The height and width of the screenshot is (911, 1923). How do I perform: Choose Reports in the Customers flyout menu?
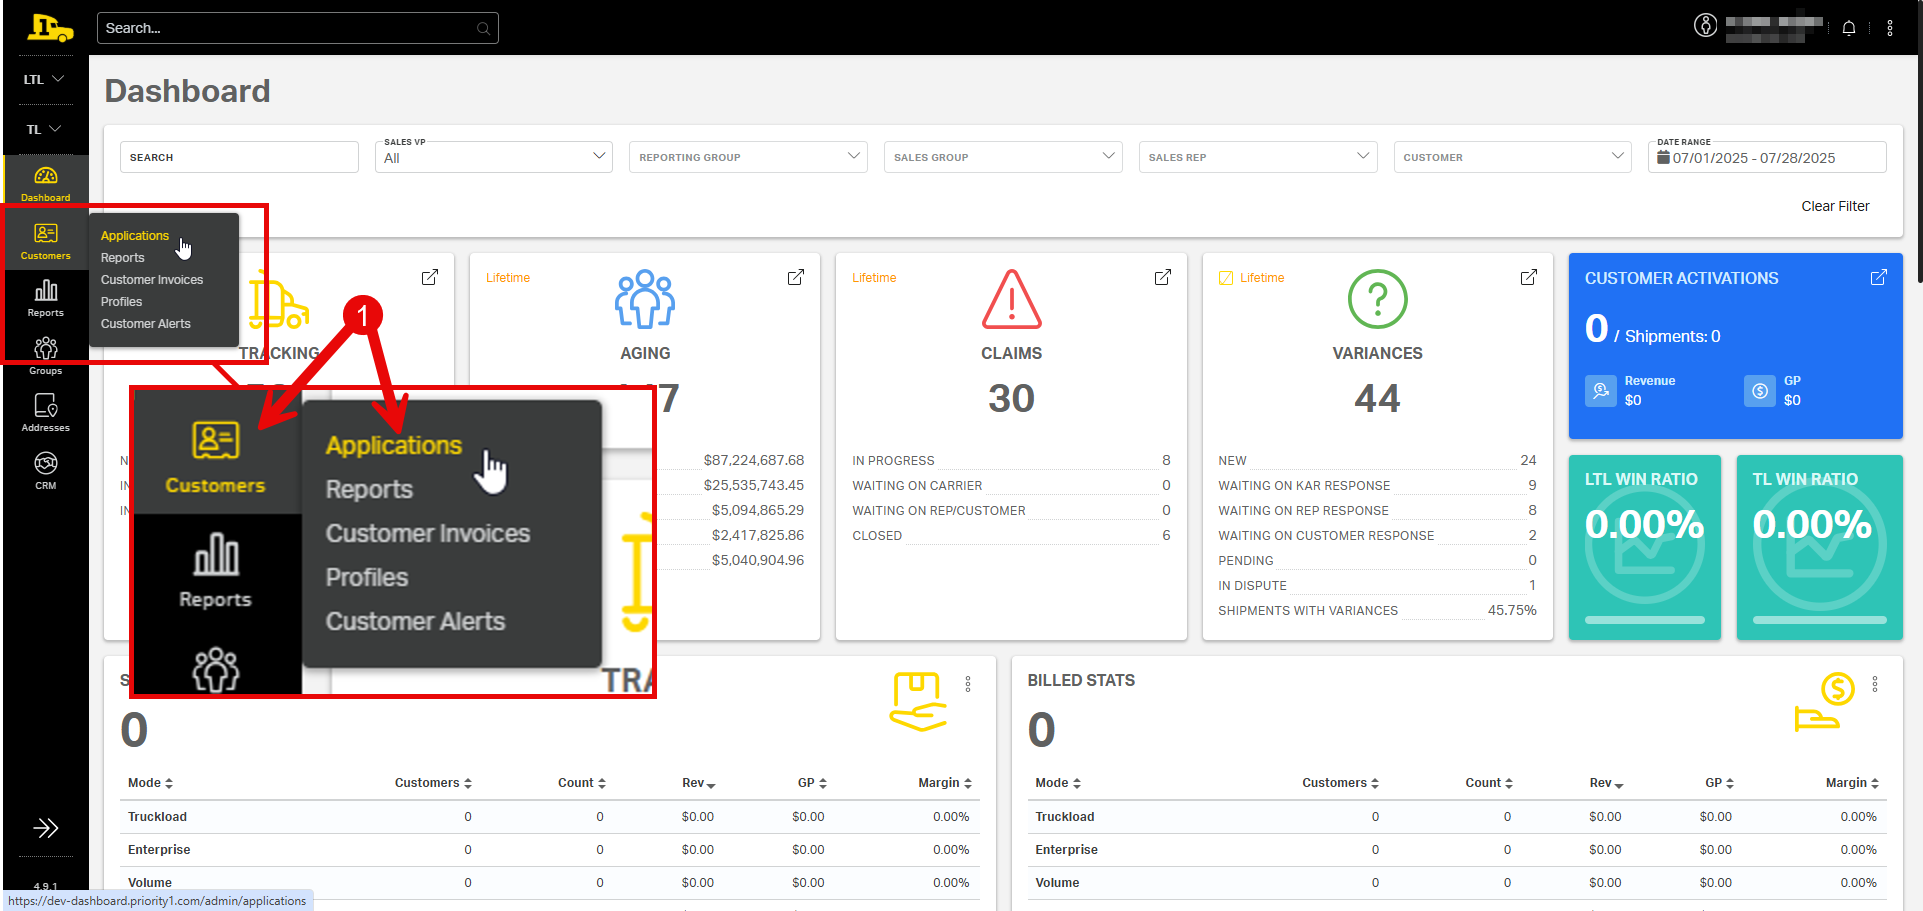tap(123, 258)
